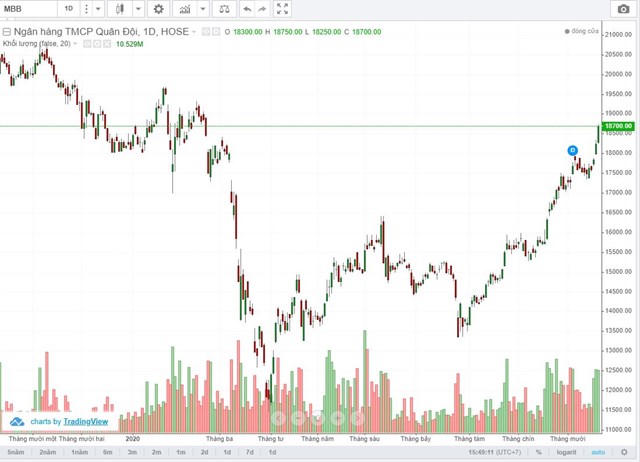Select the 7d time range
The height and width of the screenshot is (462, 640).
[x=250, y=452]
